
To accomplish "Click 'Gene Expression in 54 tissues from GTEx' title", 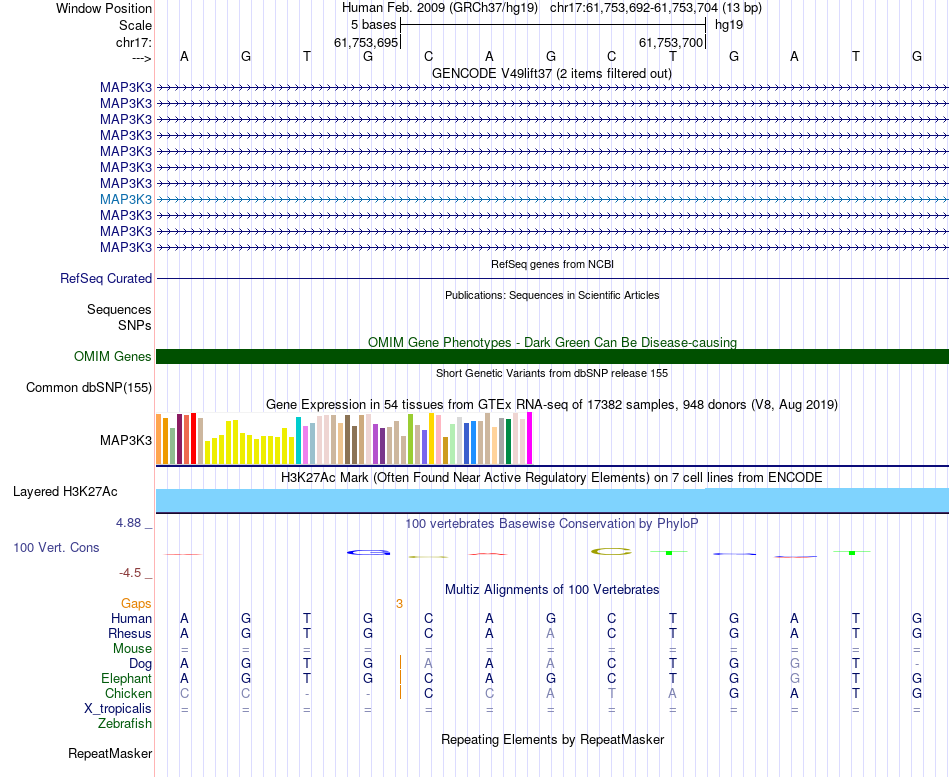I will [x=552, y=404].
